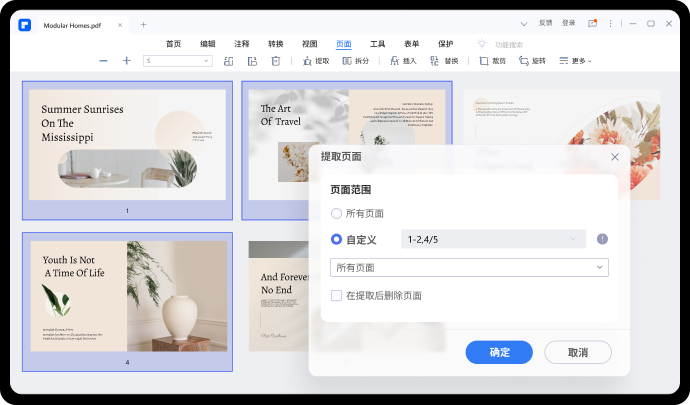Viewport: 690px width, 405px height.
Task: Open the page size dropdown in toolbar
Action: point(178,61)
